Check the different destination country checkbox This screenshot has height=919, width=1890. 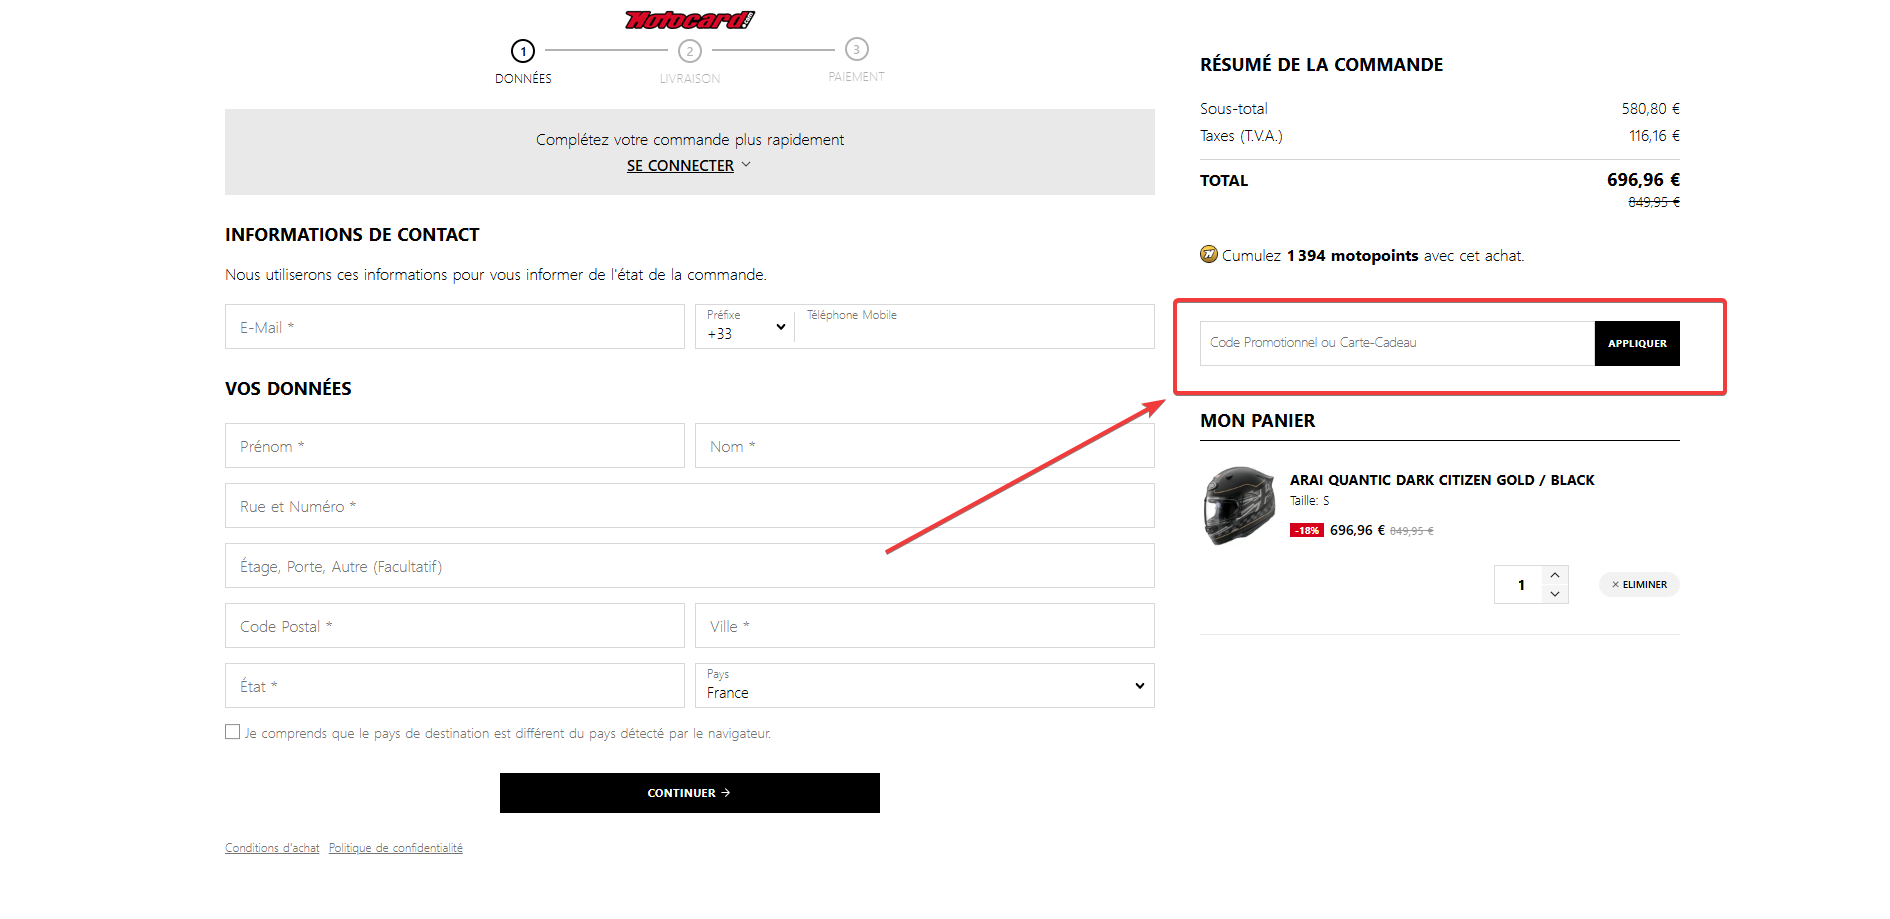click(233, 732)
